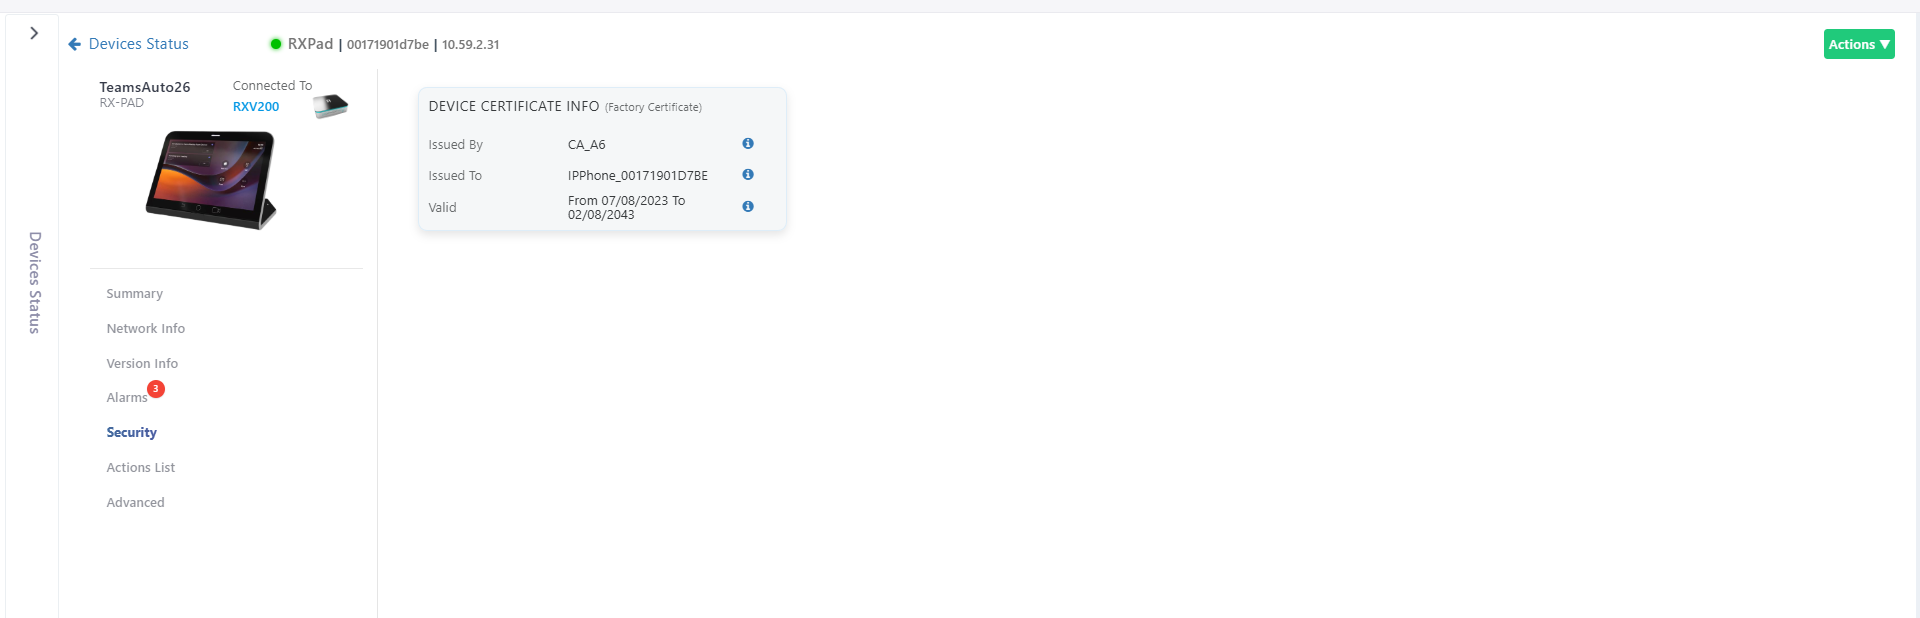The height and width of the screenshot is (618, 1920).
Task: Open the Actions List section
Action: (141, 468)
